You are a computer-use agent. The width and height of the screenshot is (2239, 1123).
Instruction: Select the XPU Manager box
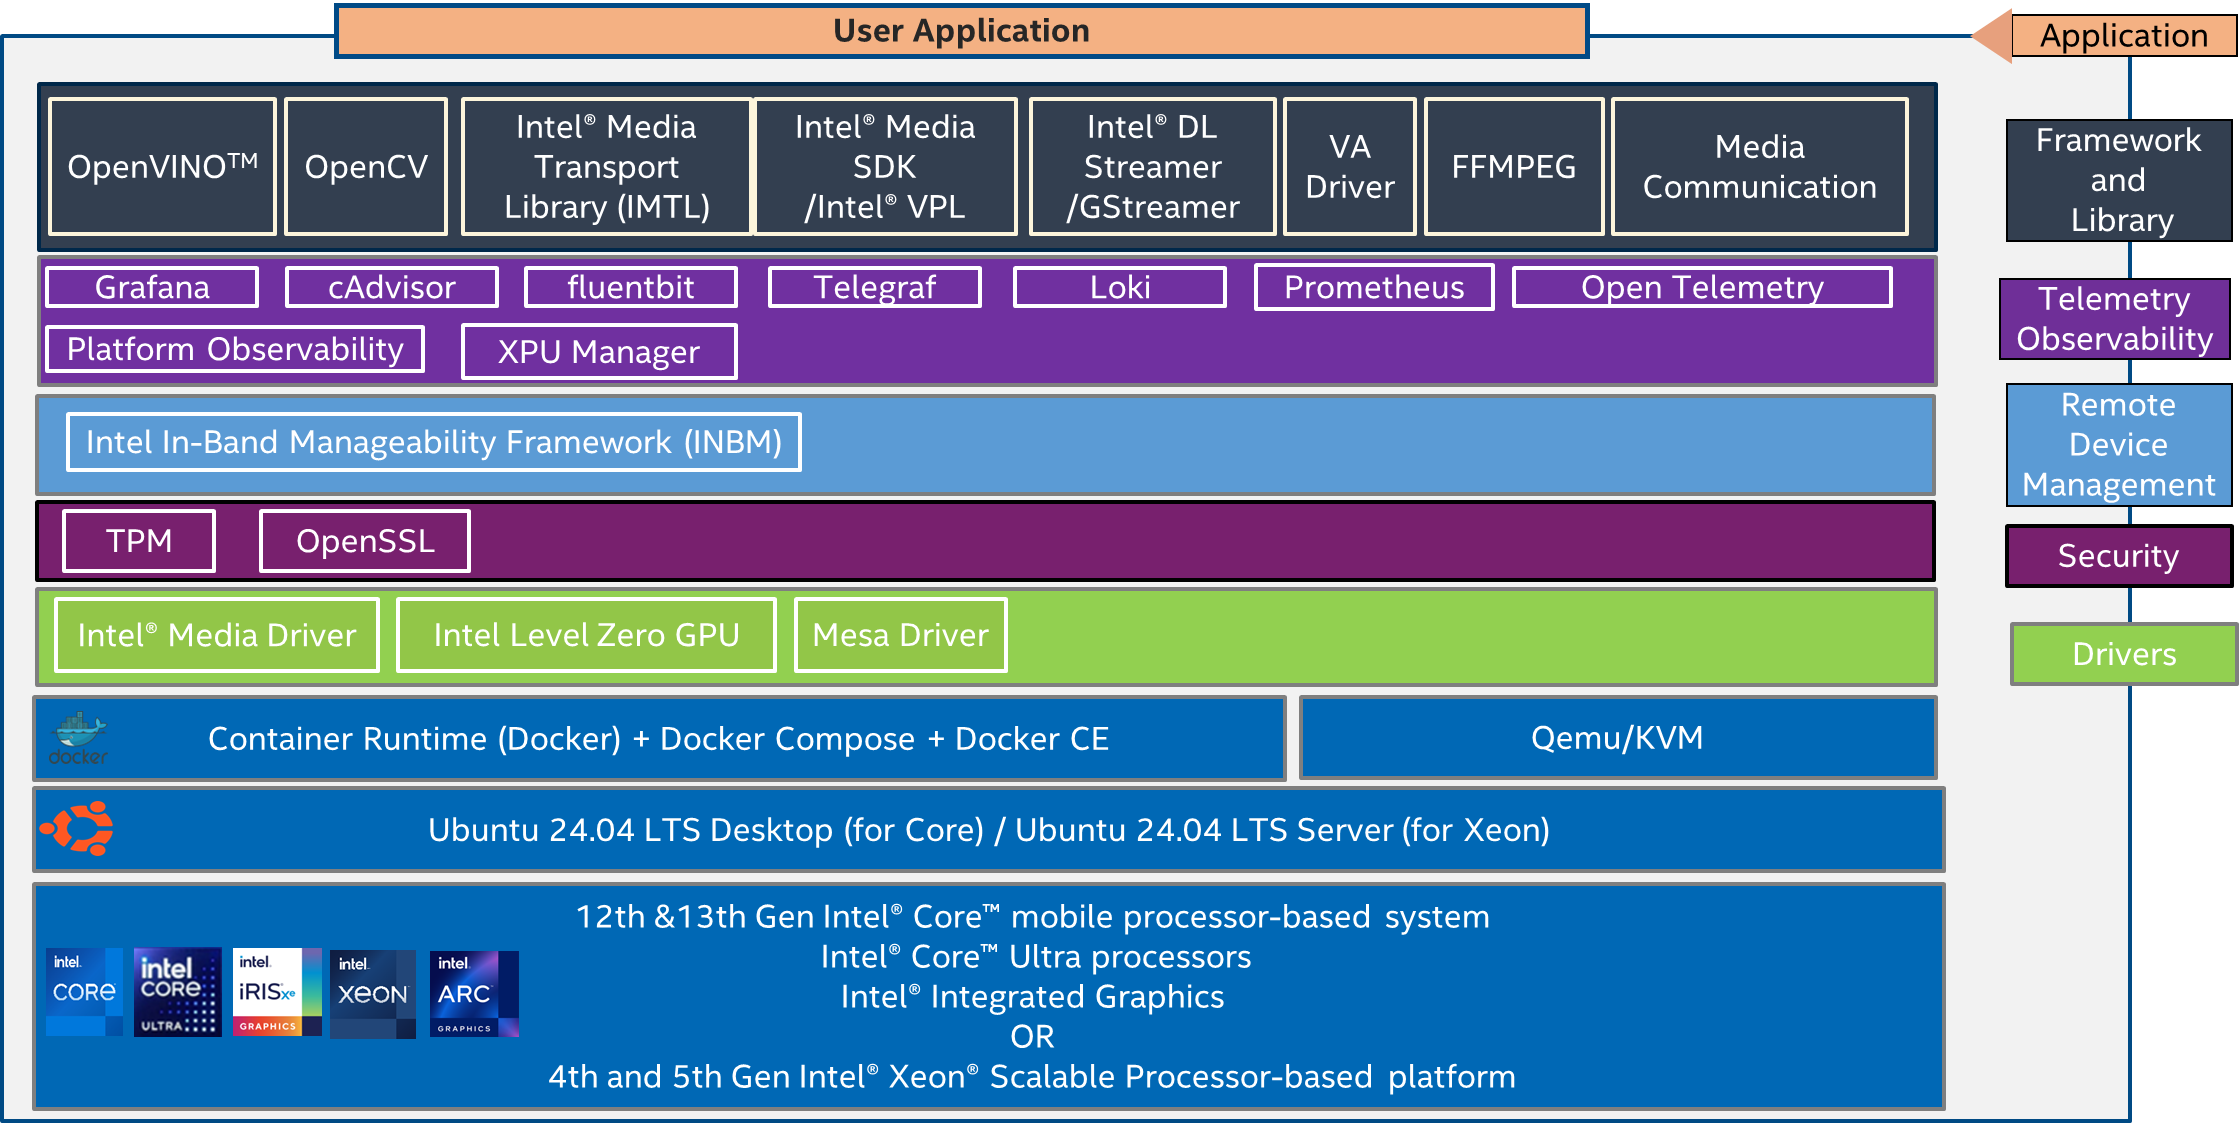click(x=599, y=351)
